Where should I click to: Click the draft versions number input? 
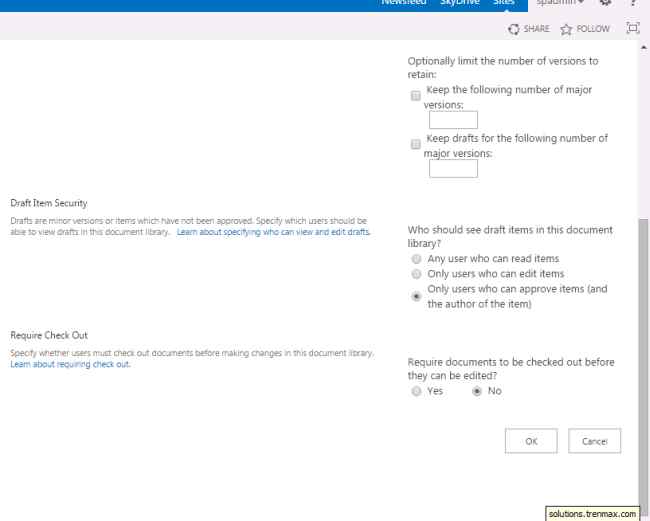[453, 169]
